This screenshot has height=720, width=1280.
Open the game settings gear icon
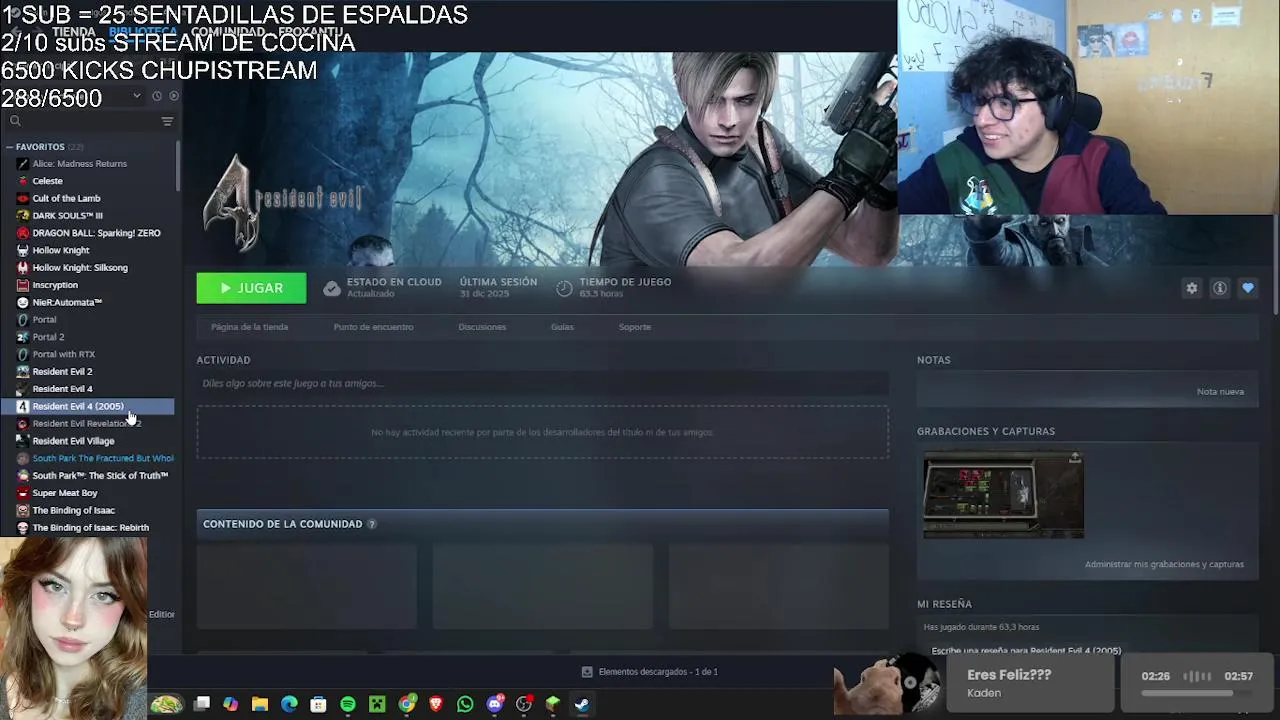(1192, 288)
